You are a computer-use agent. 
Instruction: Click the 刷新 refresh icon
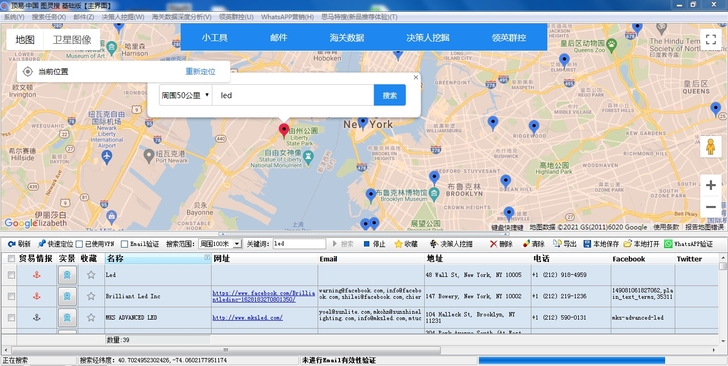[12, 244]
